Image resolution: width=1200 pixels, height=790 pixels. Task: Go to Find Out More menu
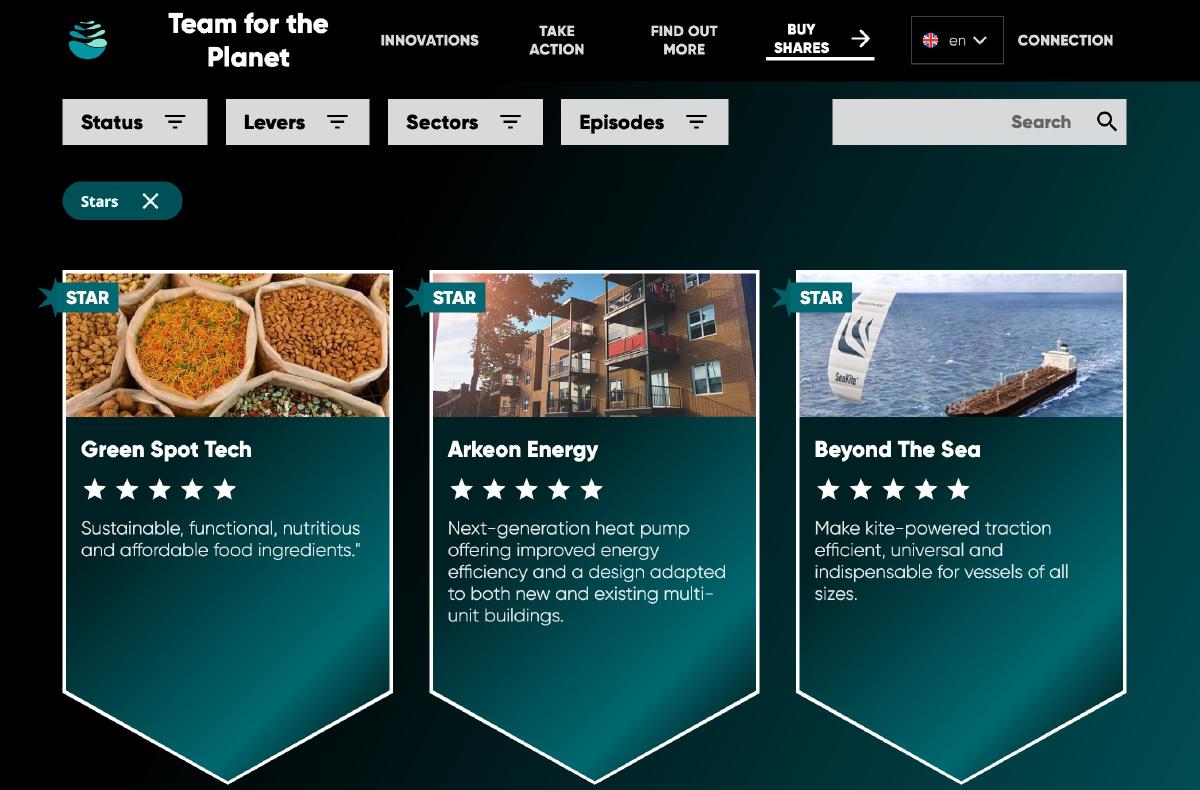point(684,40)
